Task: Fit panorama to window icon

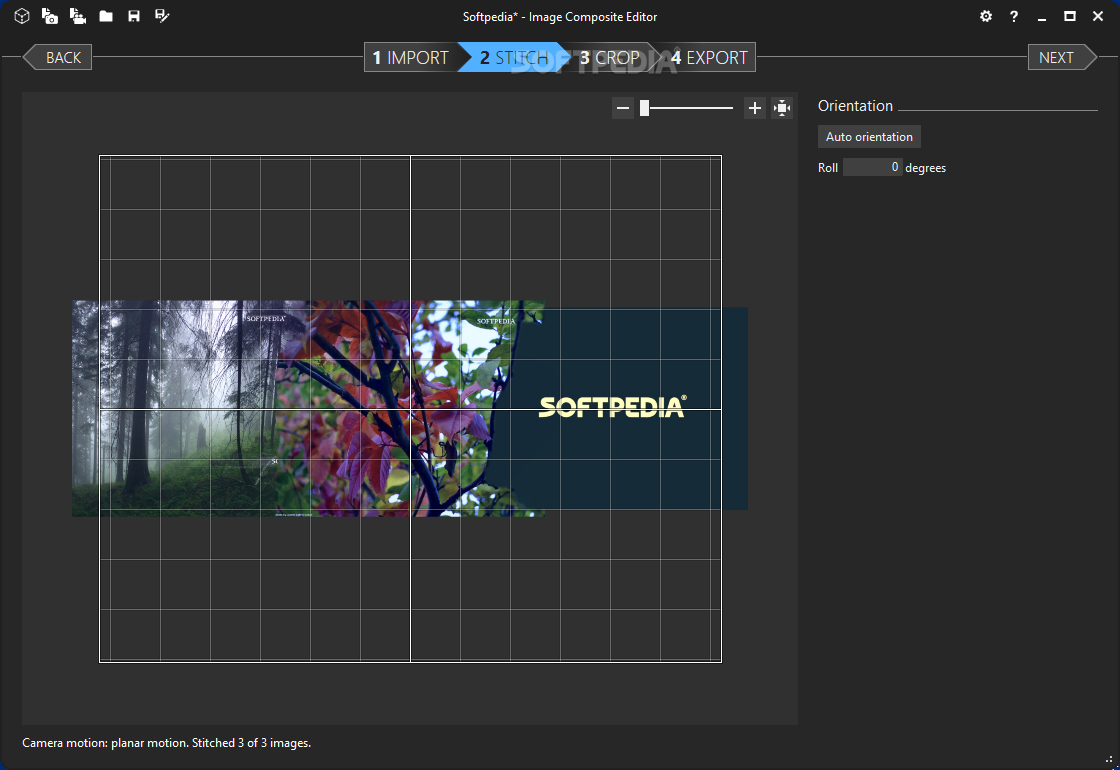Action: click(x=782, y=108)
